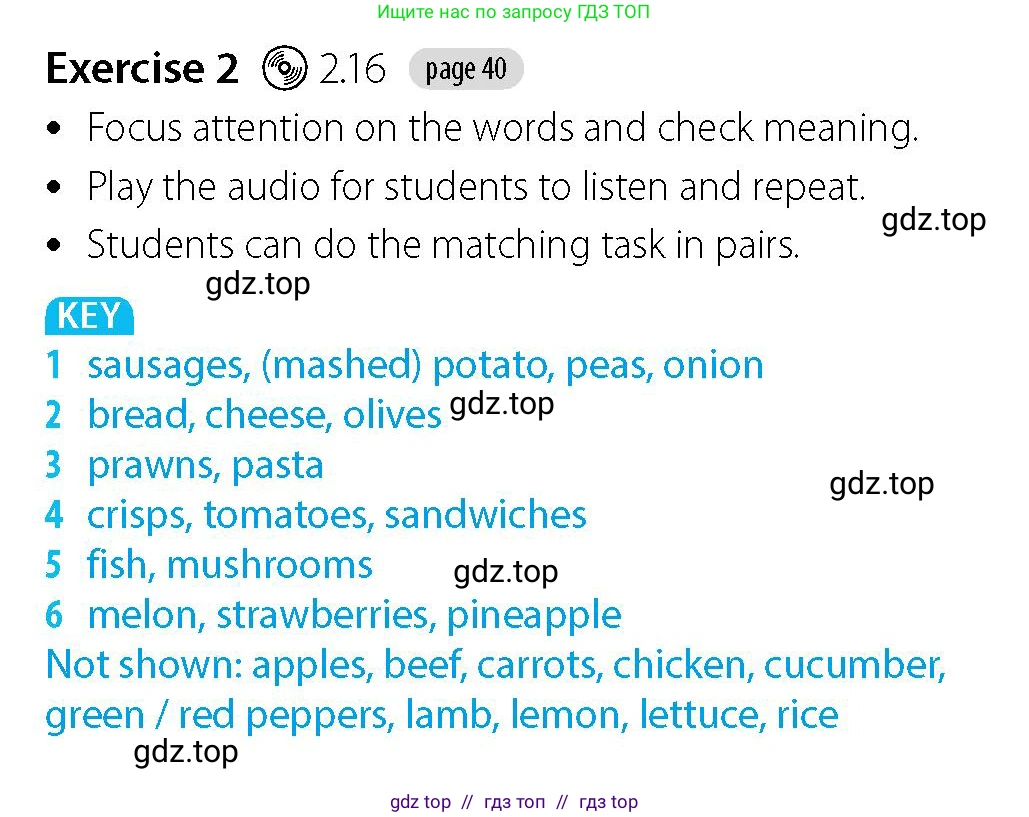Select answer line 2 bread, cheese, olives
The height and width of the screenshot is (817, 1029).
tap(243, 415)
